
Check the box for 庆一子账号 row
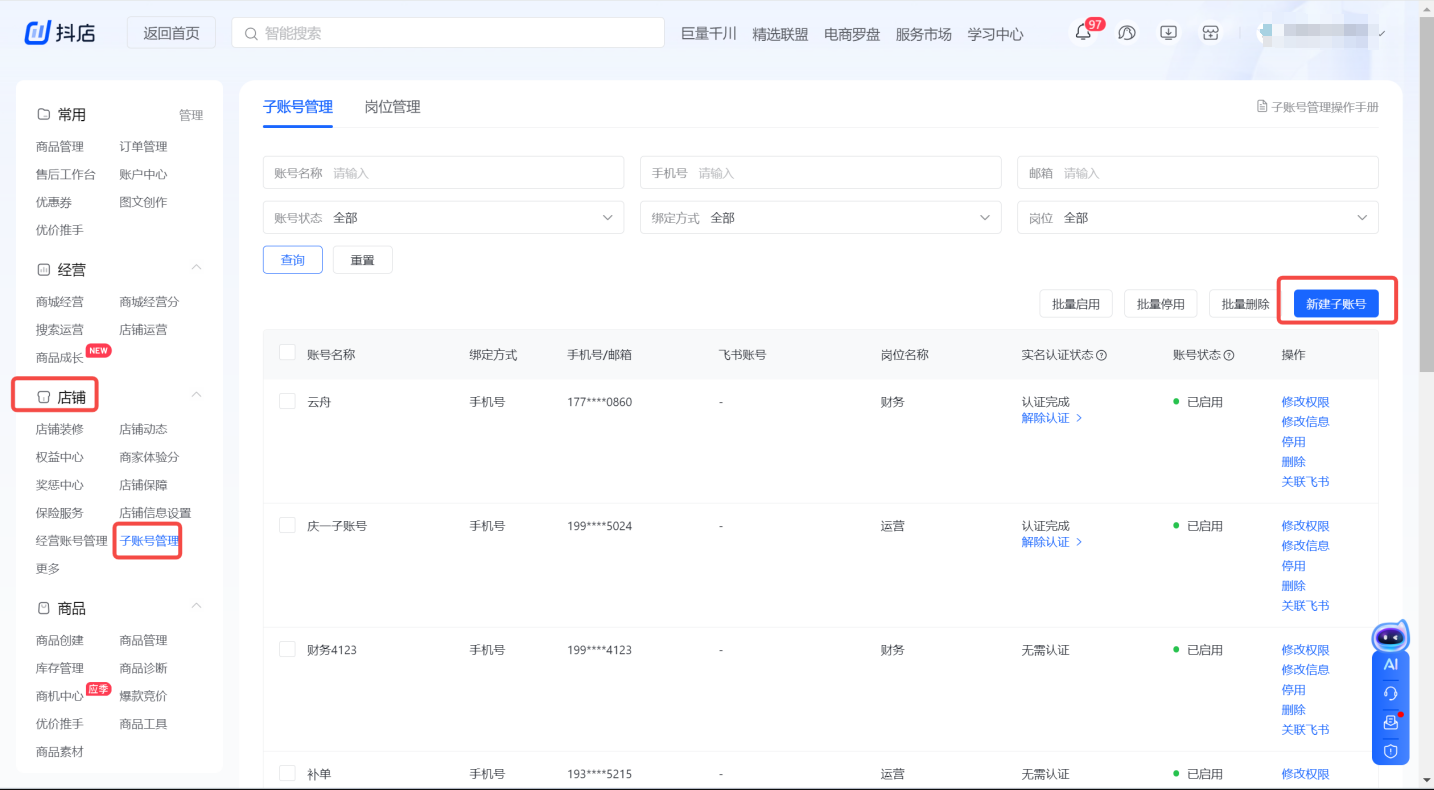[x=287, y=525]
